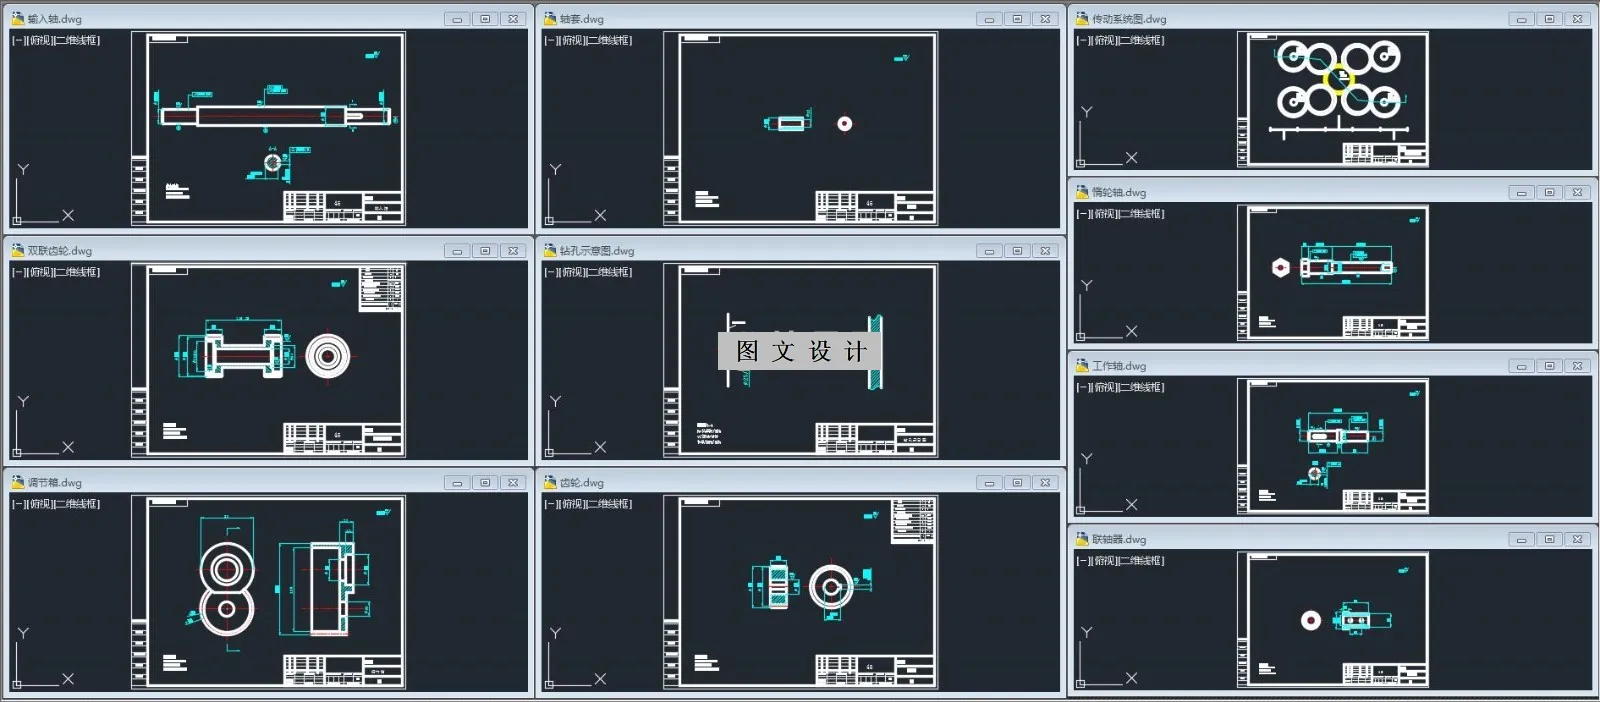Click the DWG file icon of 工作轴.dwg window
The width and height of the screenshot is (1600, 702).
pos(1082,366)
